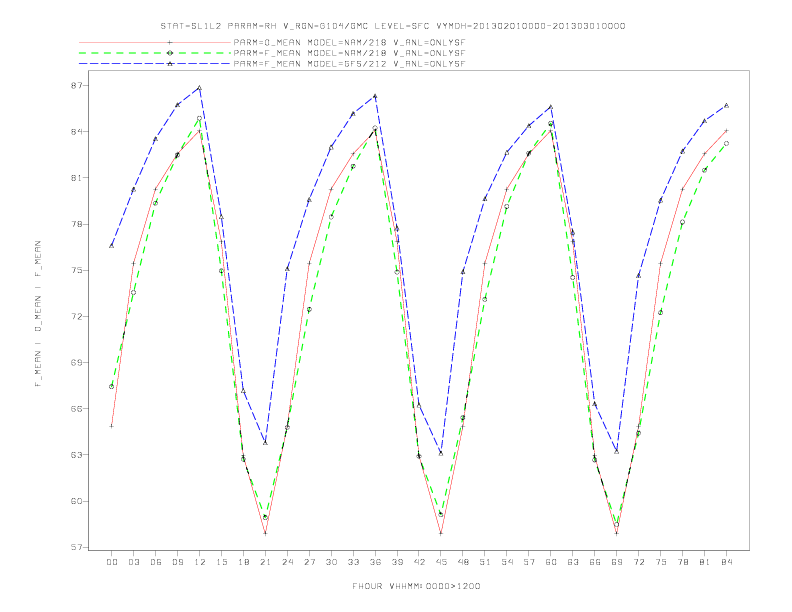Click the green circle data point at hour 00
The width and height of the screenshot is (792, 612).
(112, 387)
